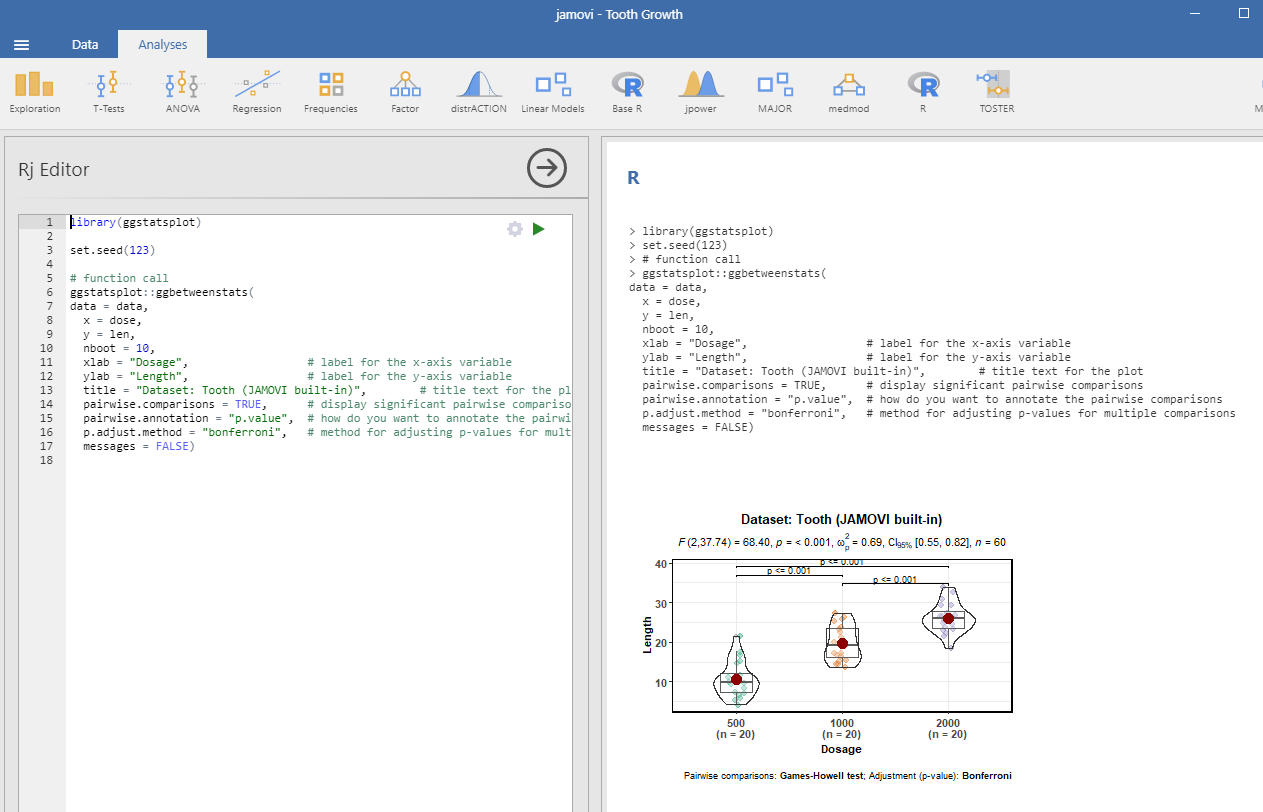Viewport: 1263px width, 812px height.
Task: Open the Linear Models icon
Action: (552, 90)
